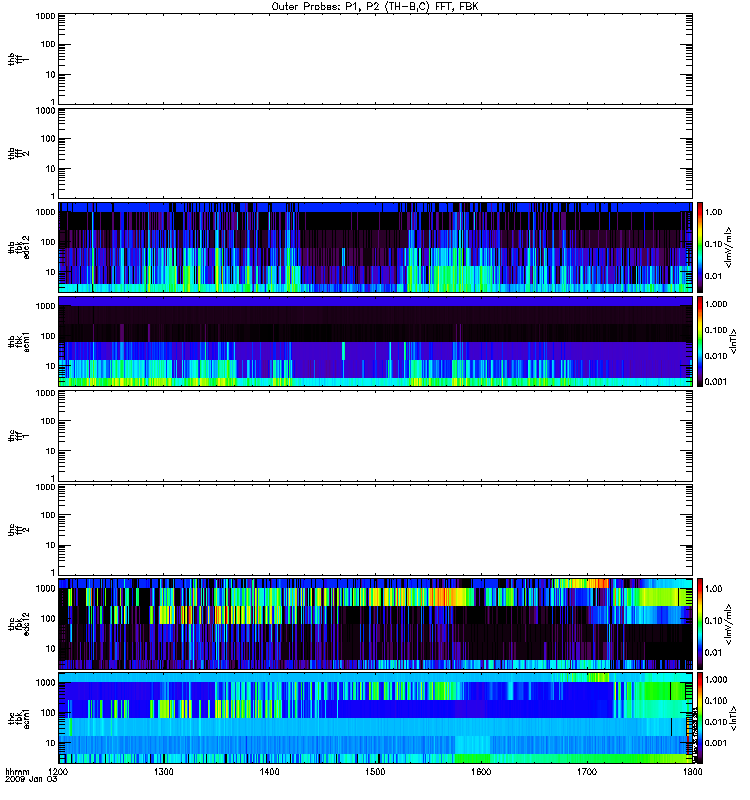Select the thb fbk scm1 color bar
The height and width of the screenshot is (800, 750).
700,341
